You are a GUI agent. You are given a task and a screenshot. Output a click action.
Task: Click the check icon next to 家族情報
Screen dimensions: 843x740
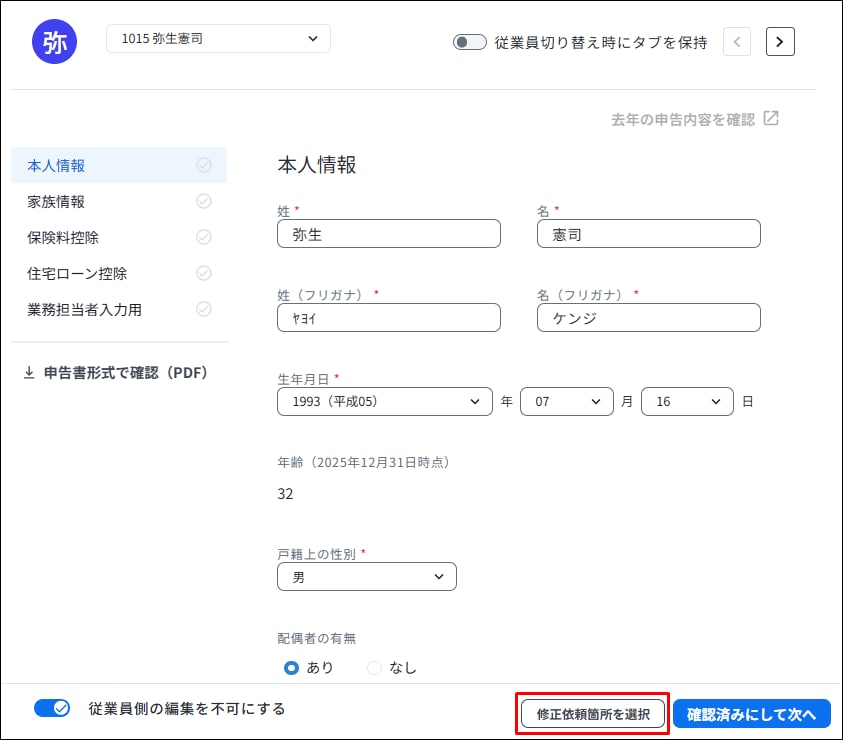click(204, 201)
